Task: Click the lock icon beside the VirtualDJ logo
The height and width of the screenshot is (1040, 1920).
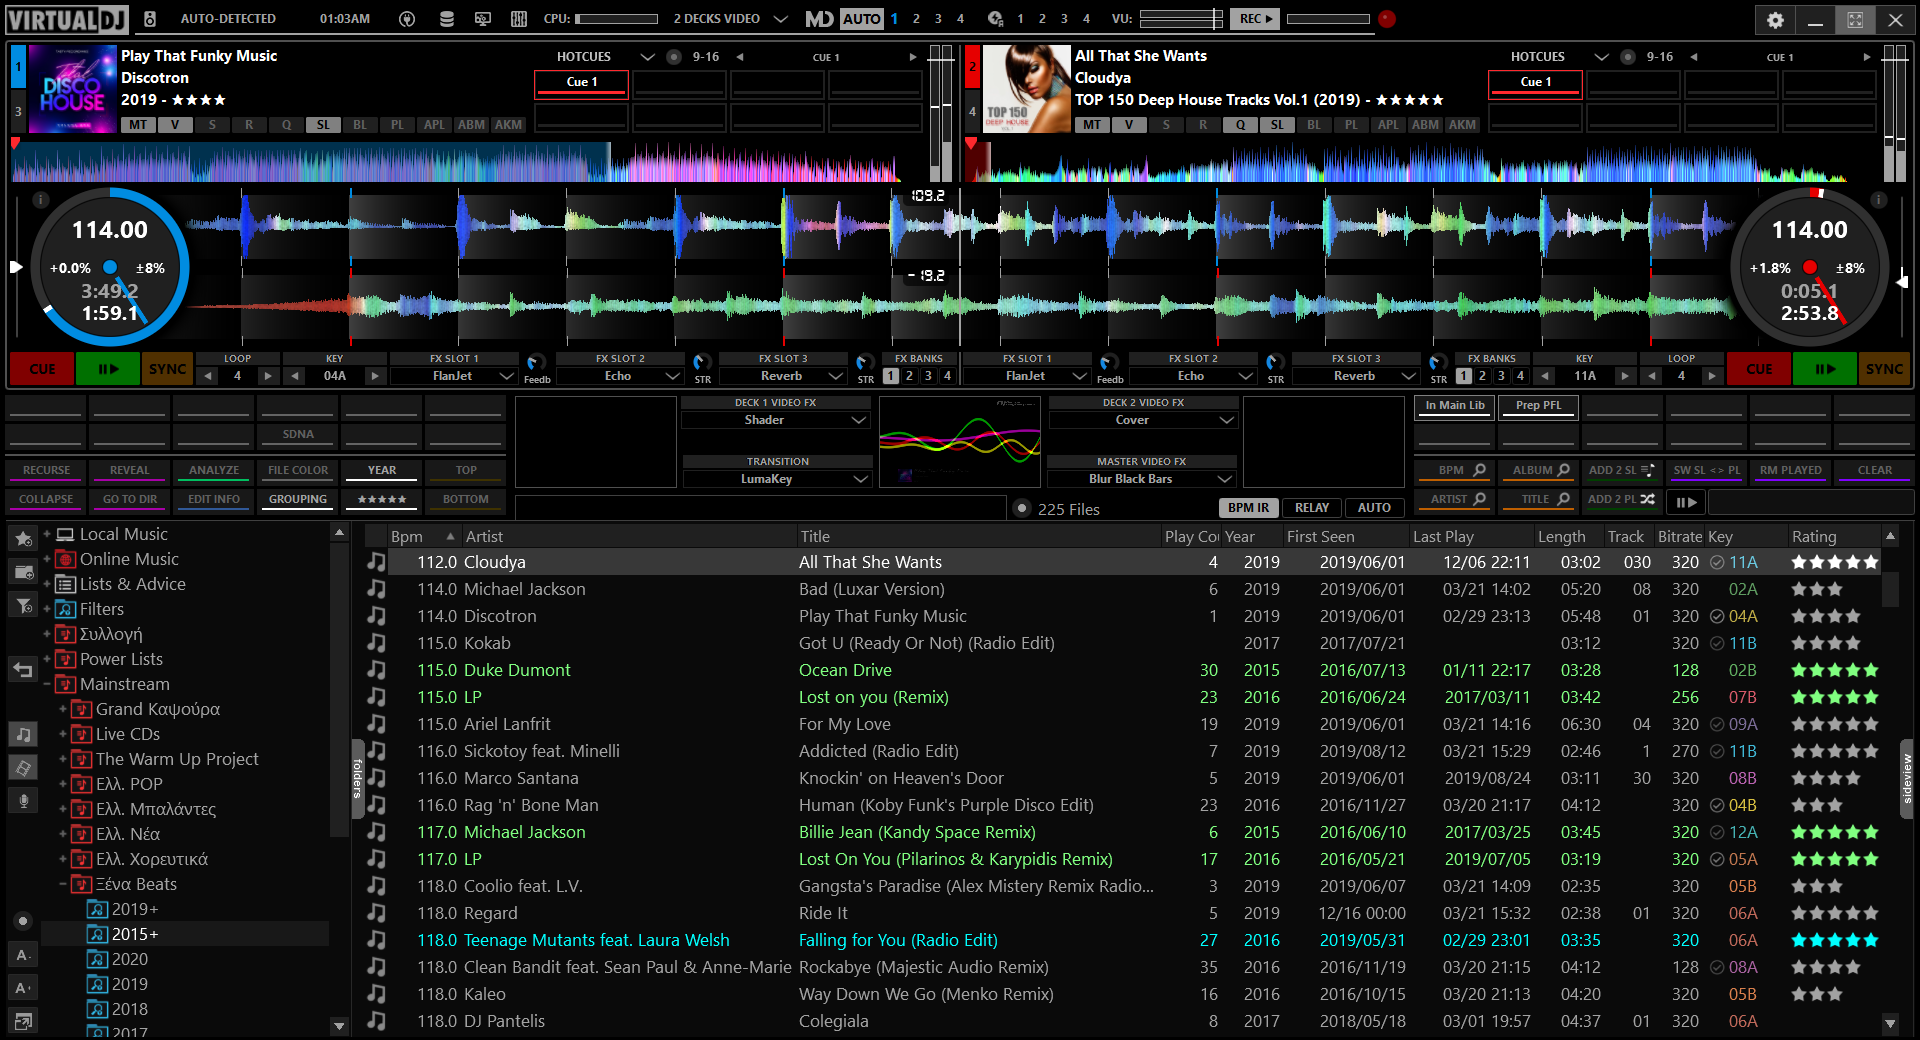Action: (149, 19)
